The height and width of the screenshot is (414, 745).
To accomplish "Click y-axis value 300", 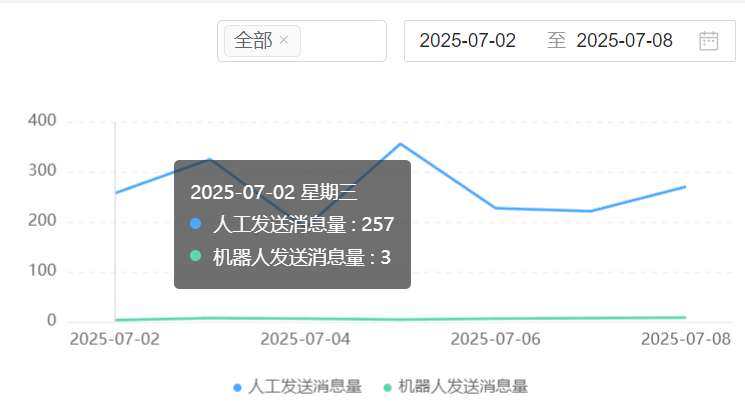I will tap(42, 171).
